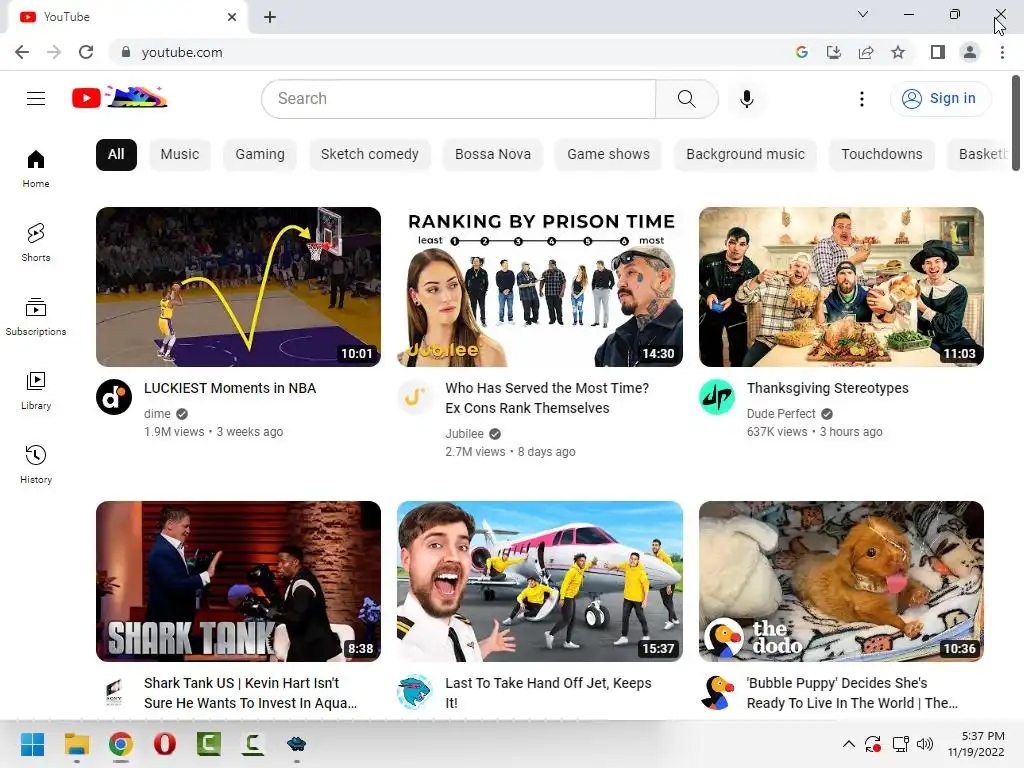
Task: Click Jubilee channel avatar
Action: (415, 397)
